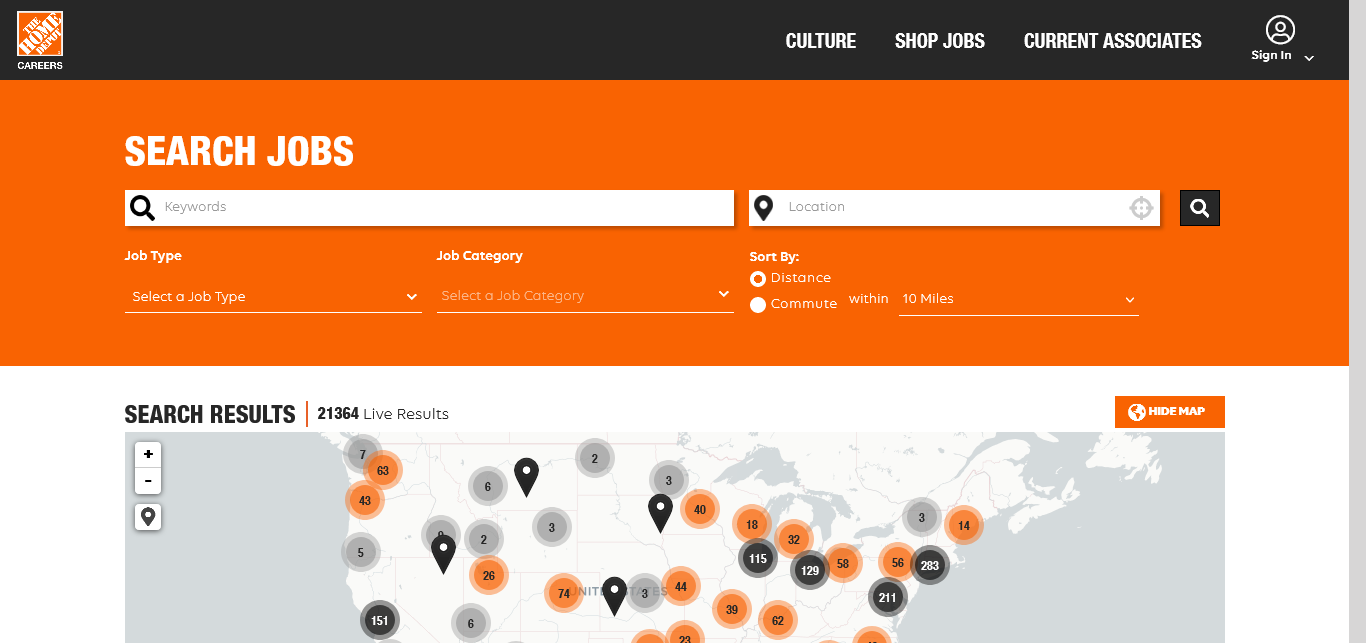Expand the Job Type dropdown
The image size is (1366, 643).
273,297
